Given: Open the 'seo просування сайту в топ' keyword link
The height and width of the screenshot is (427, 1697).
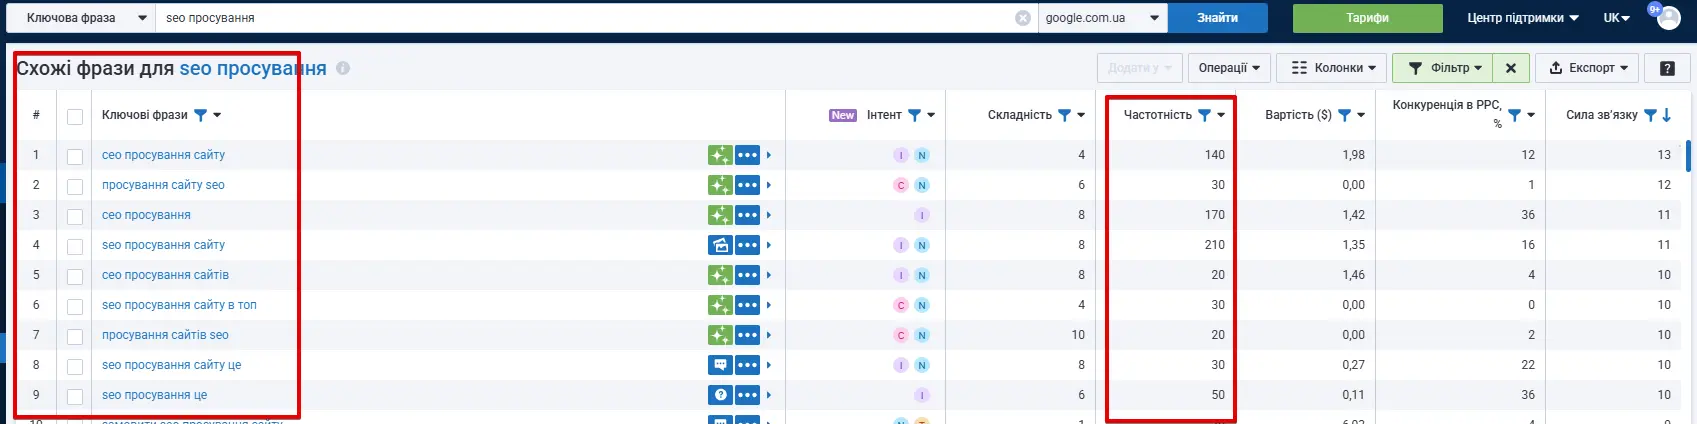Looking at the screenshot, I should (x=179, y=305).
